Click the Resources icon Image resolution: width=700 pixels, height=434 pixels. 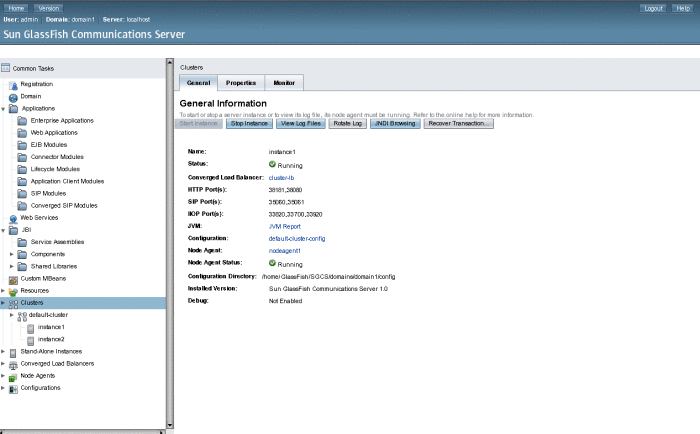pos(13,291)
